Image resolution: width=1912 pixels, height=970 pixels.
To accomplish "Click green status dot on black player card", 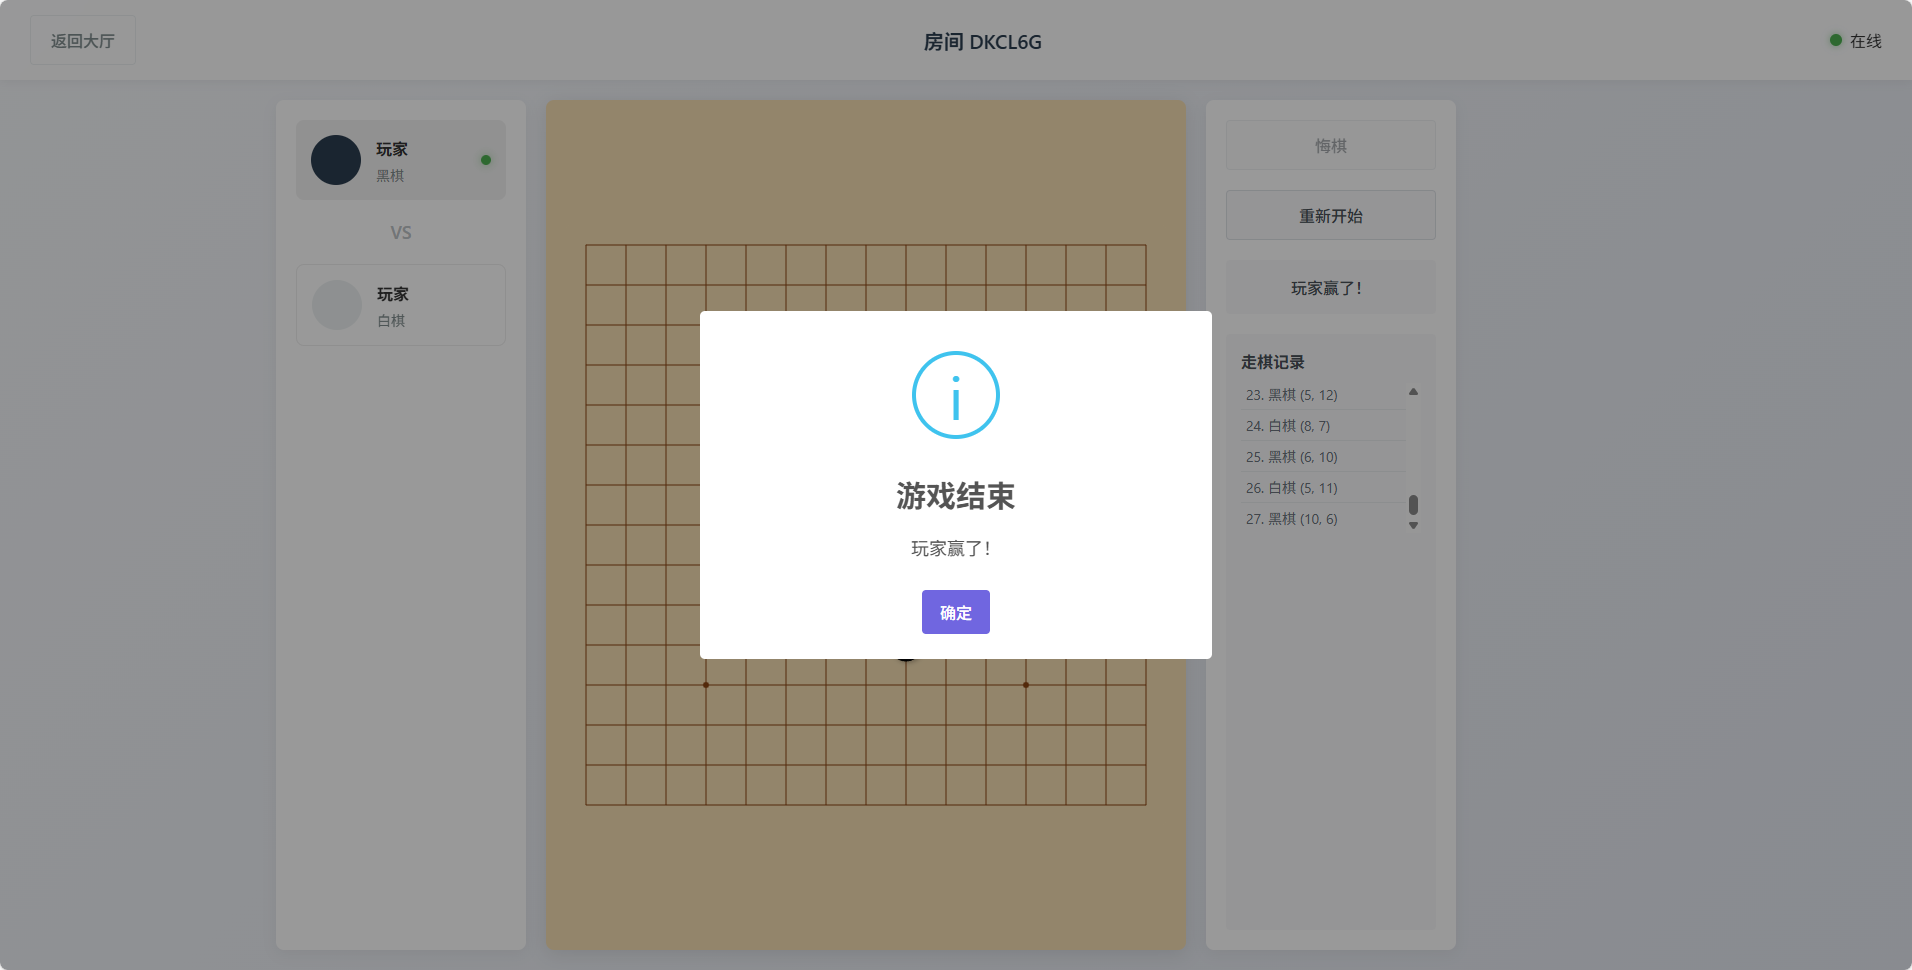I will click(486, 160).
